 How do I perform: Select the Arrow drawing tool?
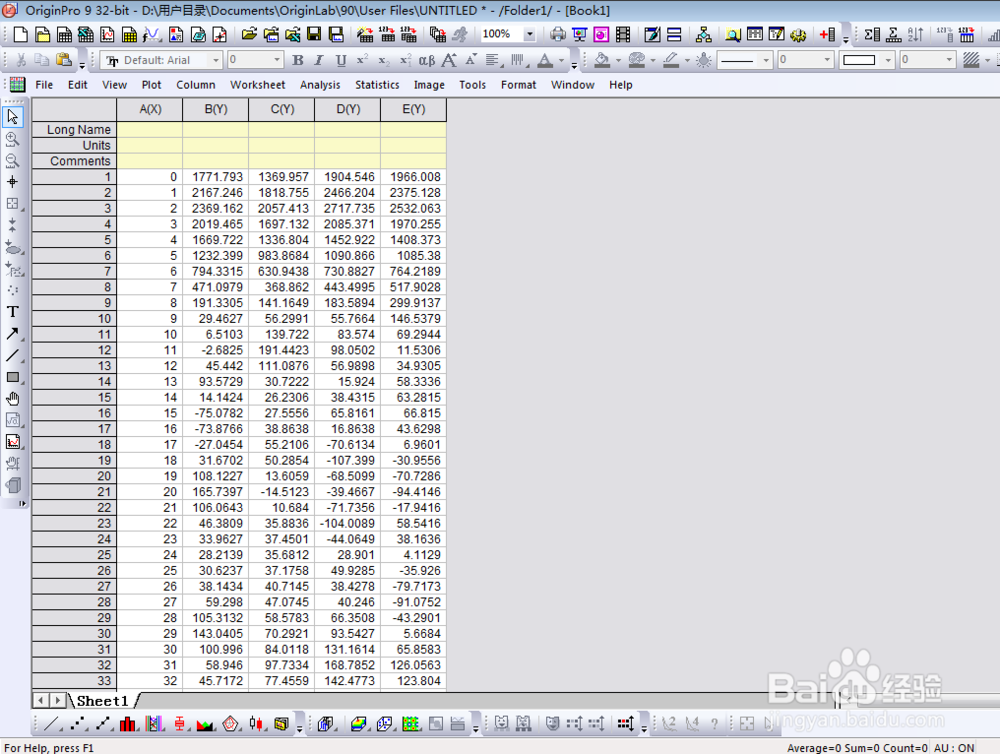[13, 334]
